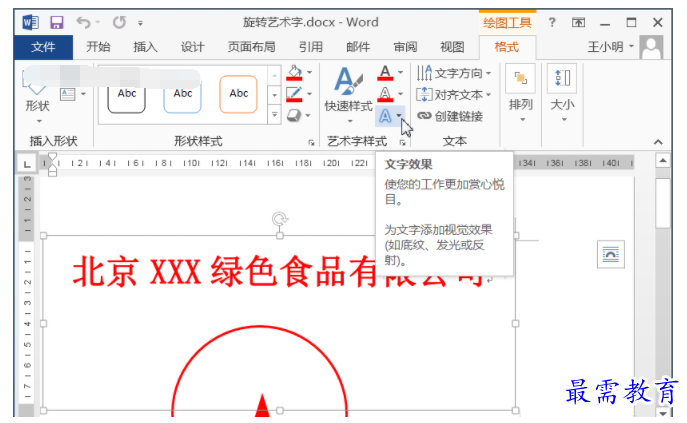This screenshot has height=423, width=687.
Task: Open the shape effects button
Action: pyautogui.click(x=294, y=115)
